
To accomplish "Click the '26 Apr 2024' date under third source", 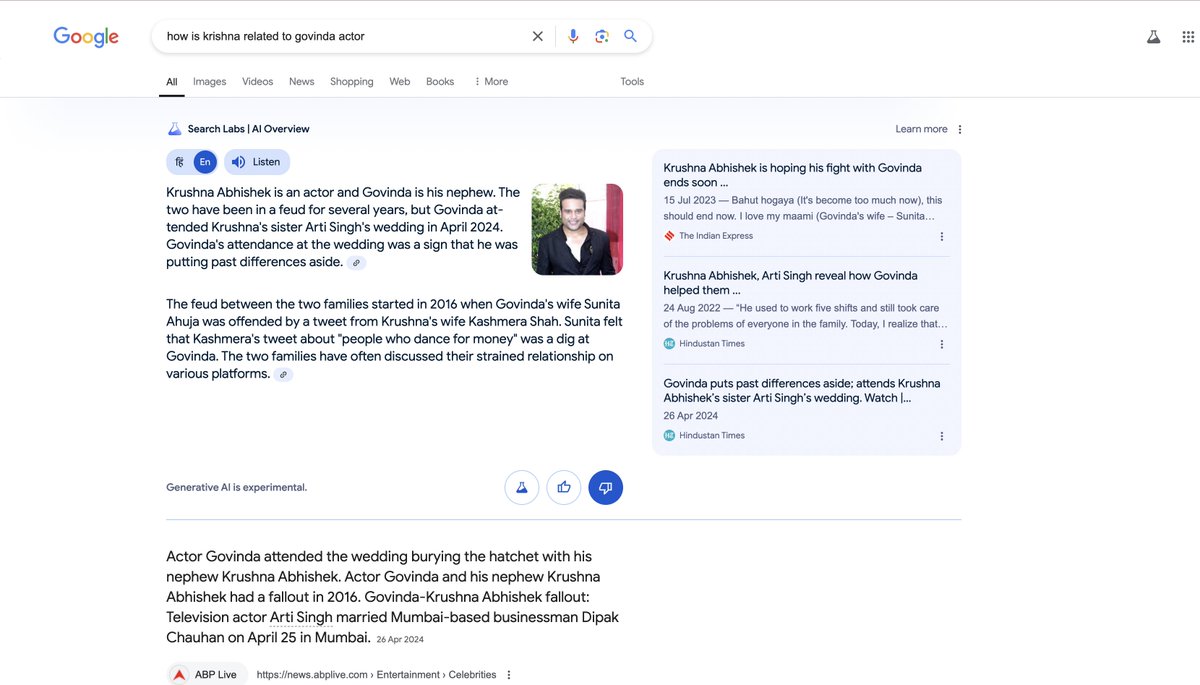I will tap(691, 416).
